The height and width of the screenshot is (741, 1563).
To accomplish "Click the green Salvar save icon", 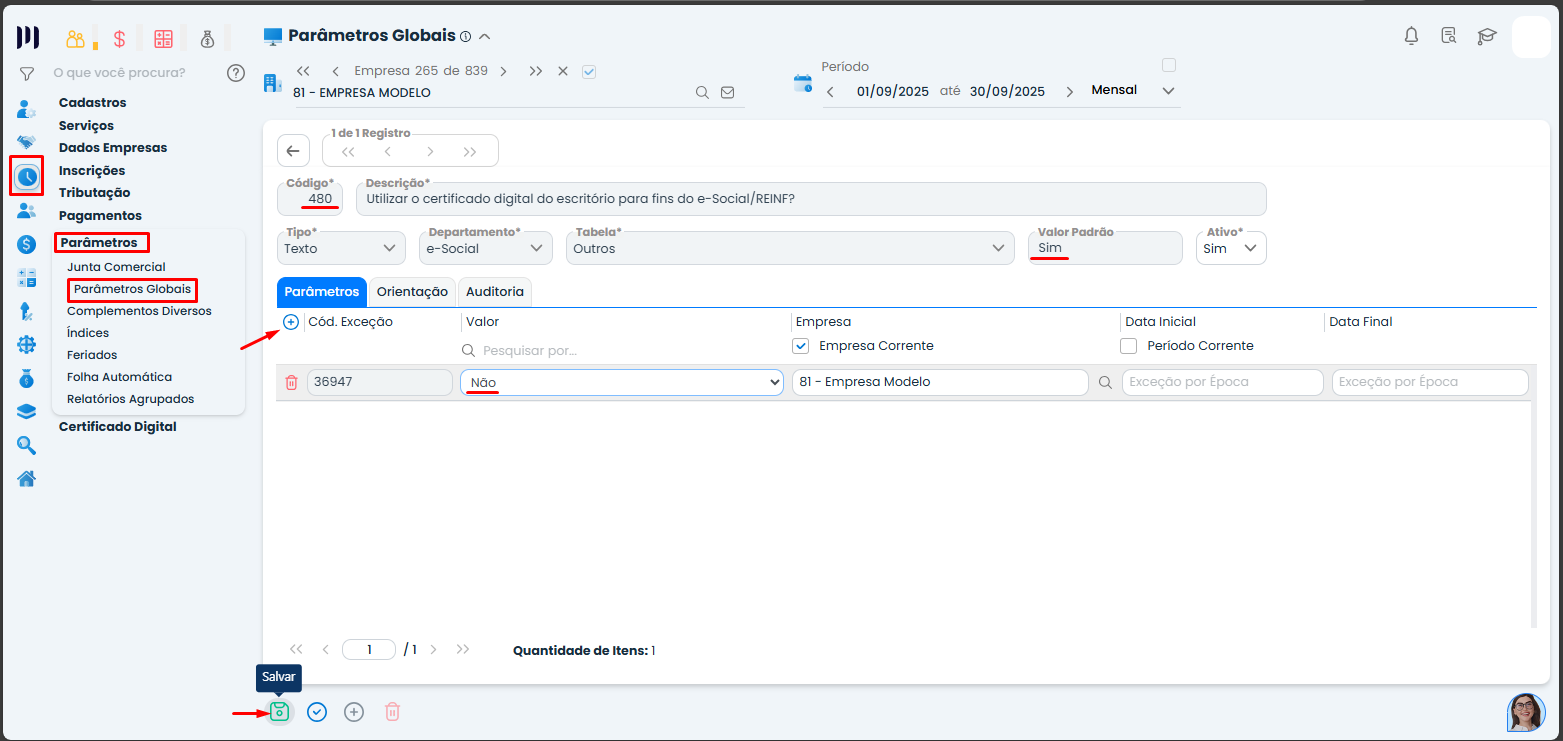I will (x=279, y=712).
